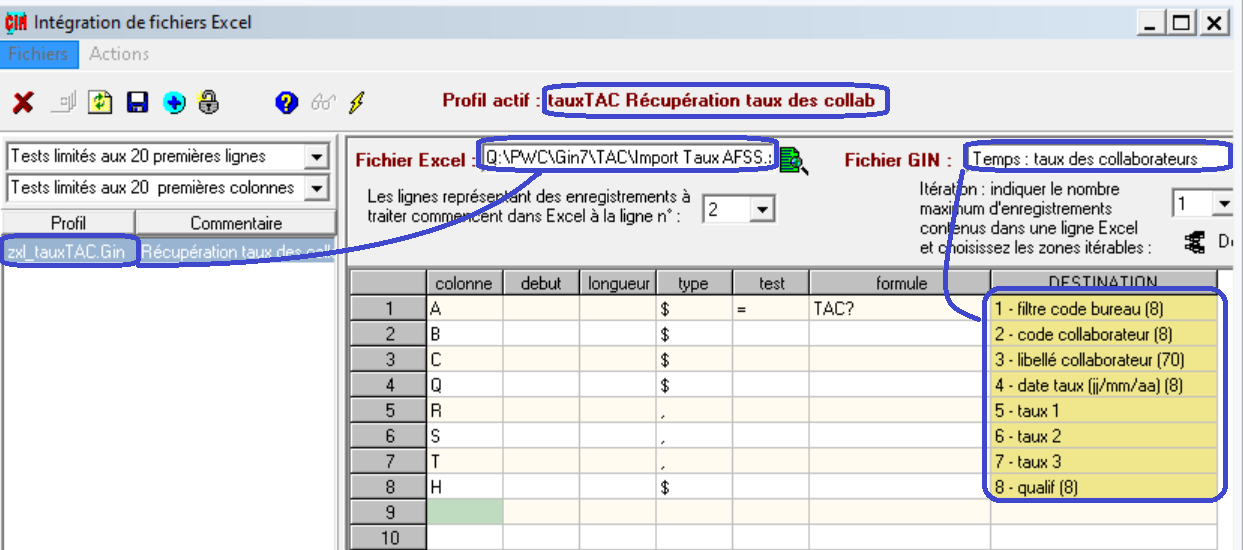Click the padlock unlock icon

pyautogui.click(x=208, y=102)
